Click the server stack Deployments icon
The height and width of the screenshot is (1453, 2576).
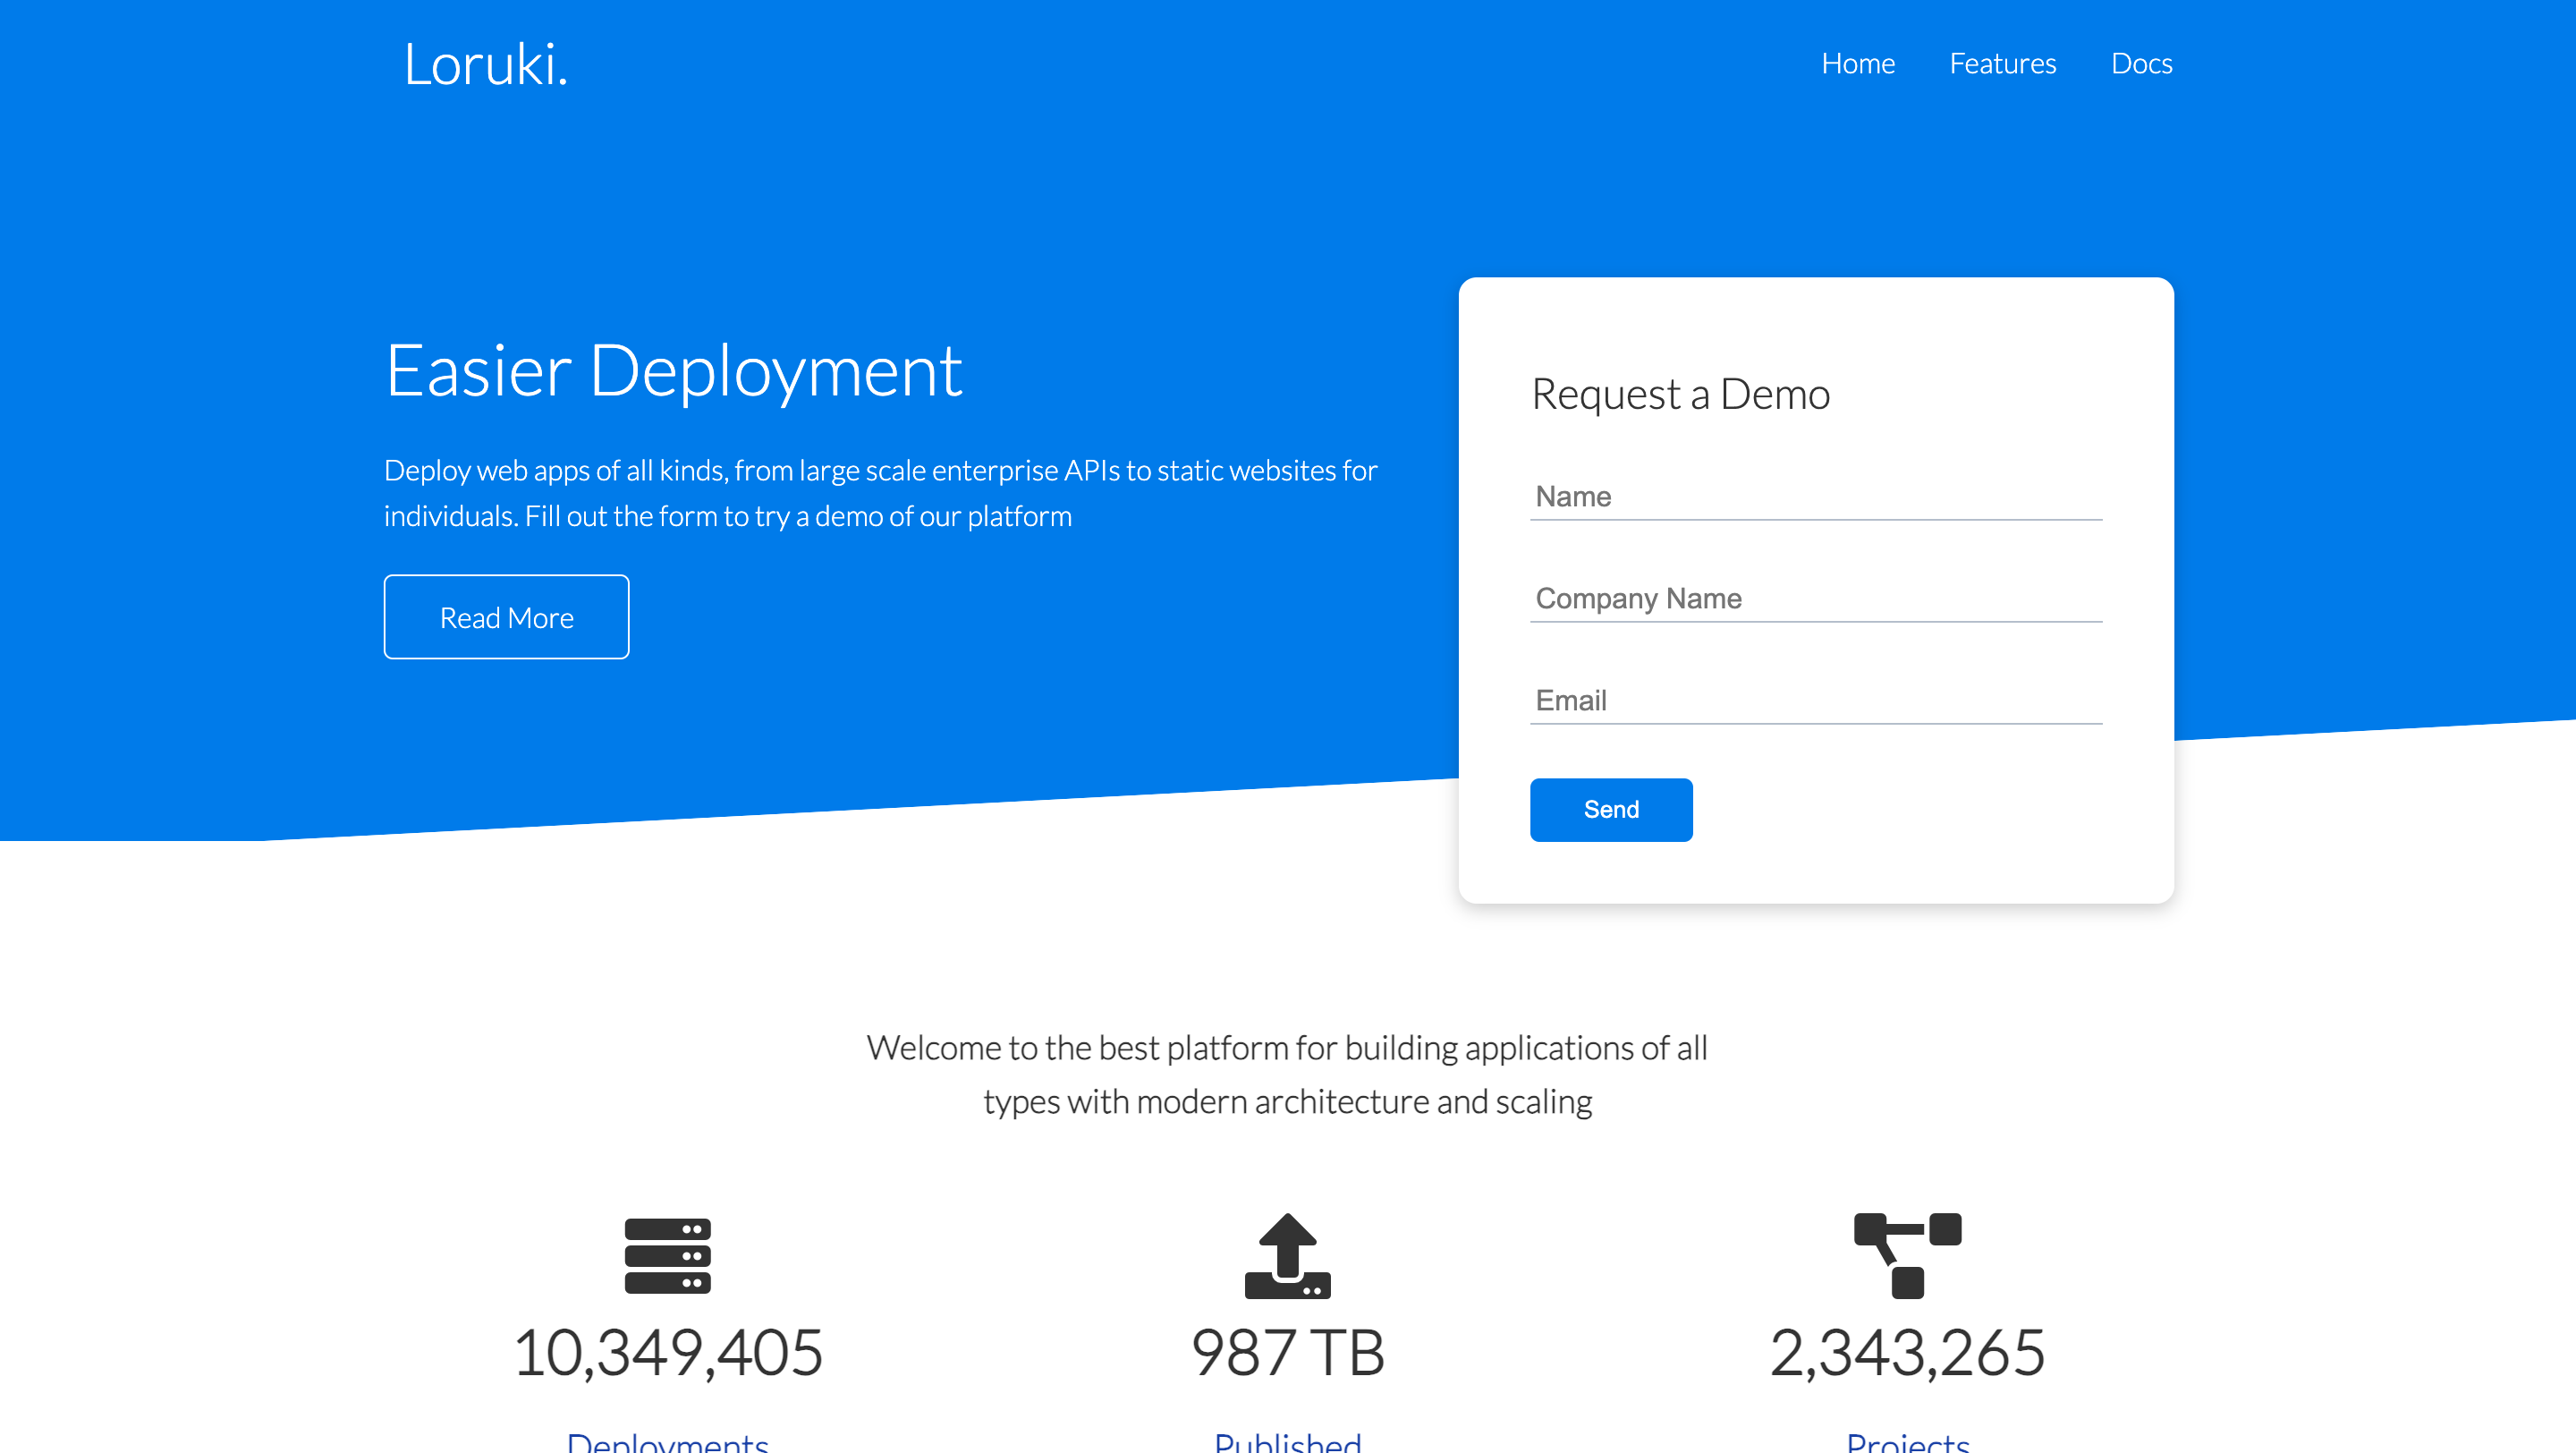(x=667, y=1255)
